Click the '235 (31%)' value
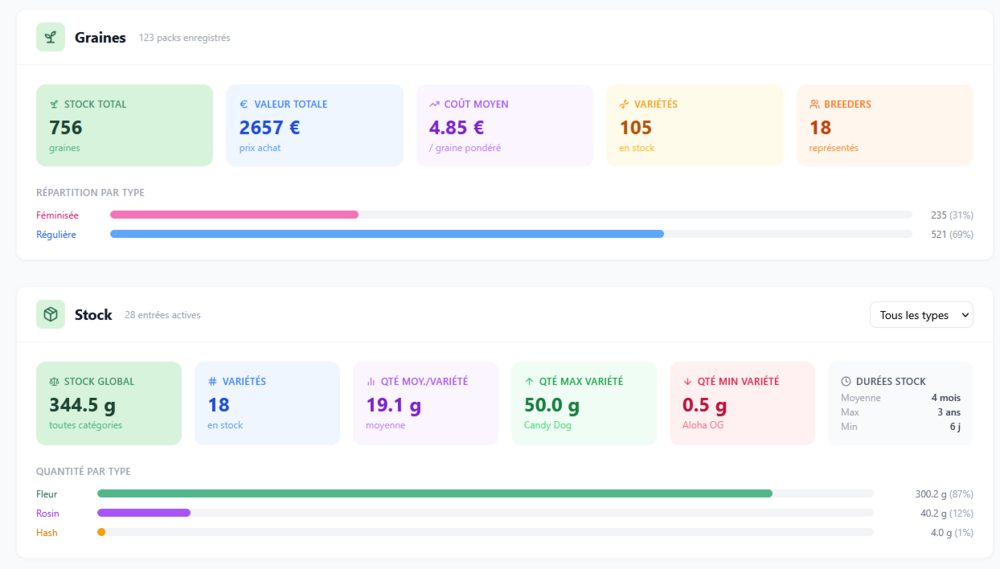 [x=952, y=216]
